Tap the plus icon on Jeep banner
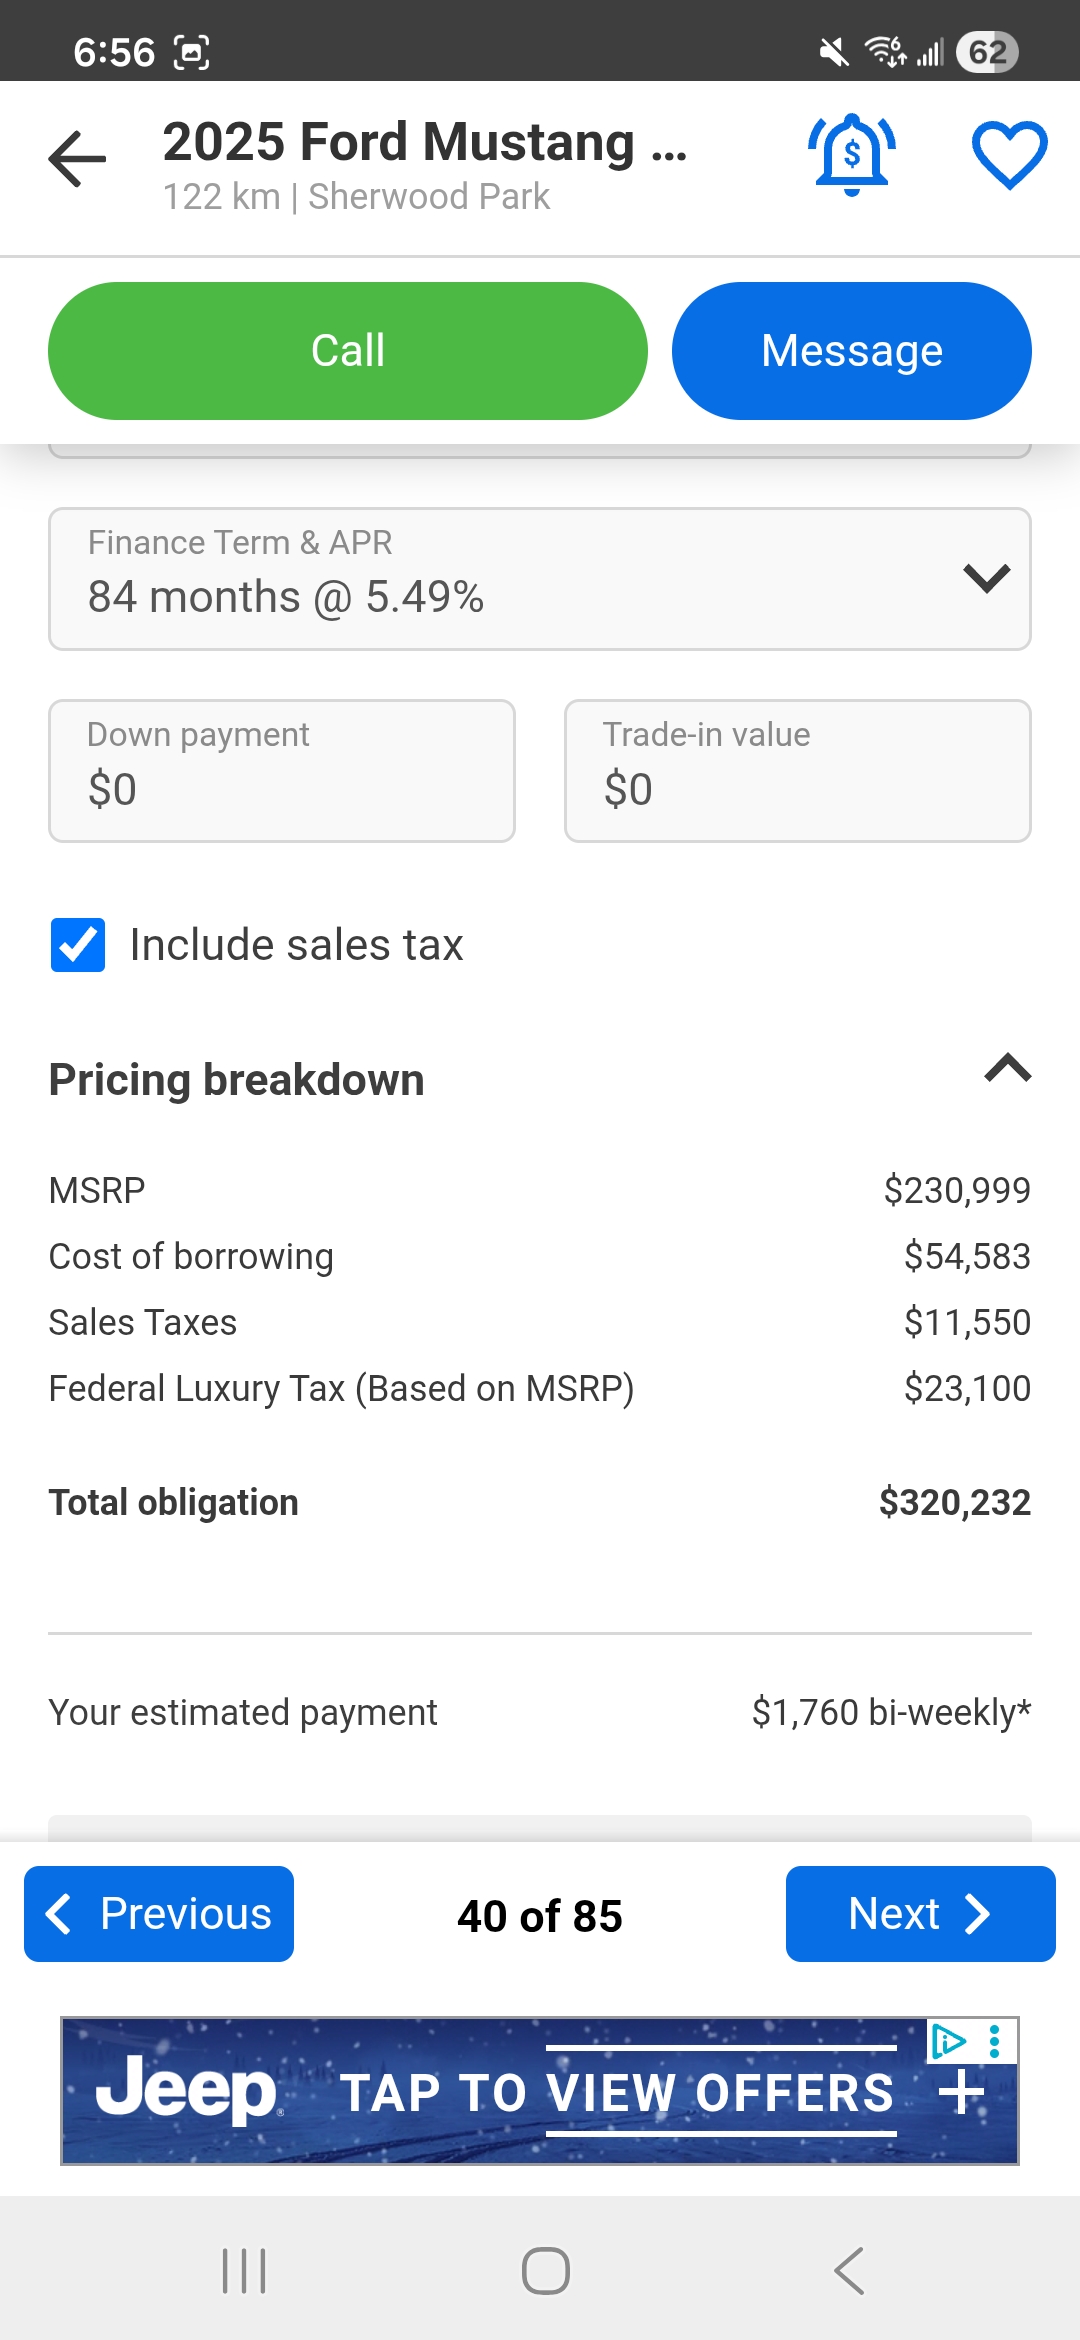Viewport: 1080px width, 2340px height. tap(962, 2093)
